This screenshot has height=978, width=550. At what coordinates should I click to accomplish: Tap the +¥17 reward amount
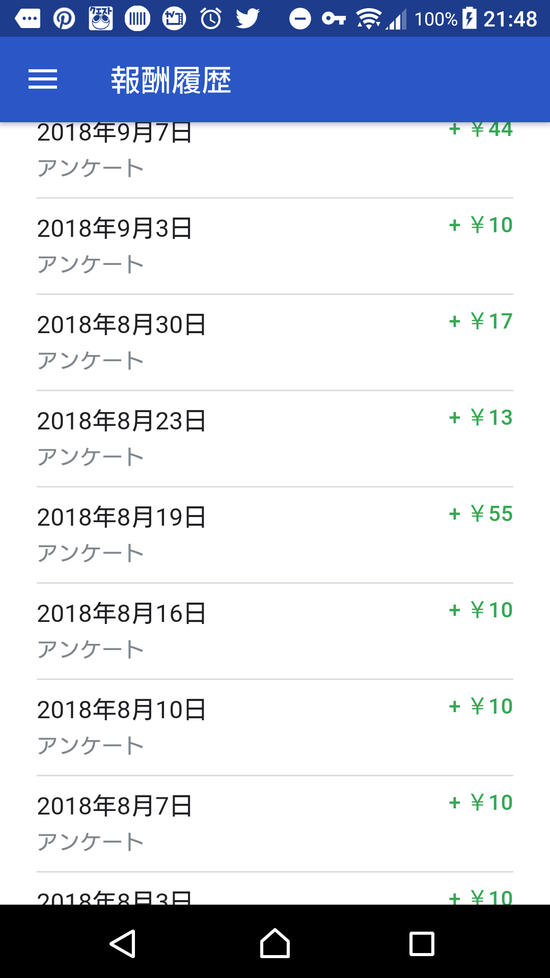pyautogui.click(x=481, y=321)
